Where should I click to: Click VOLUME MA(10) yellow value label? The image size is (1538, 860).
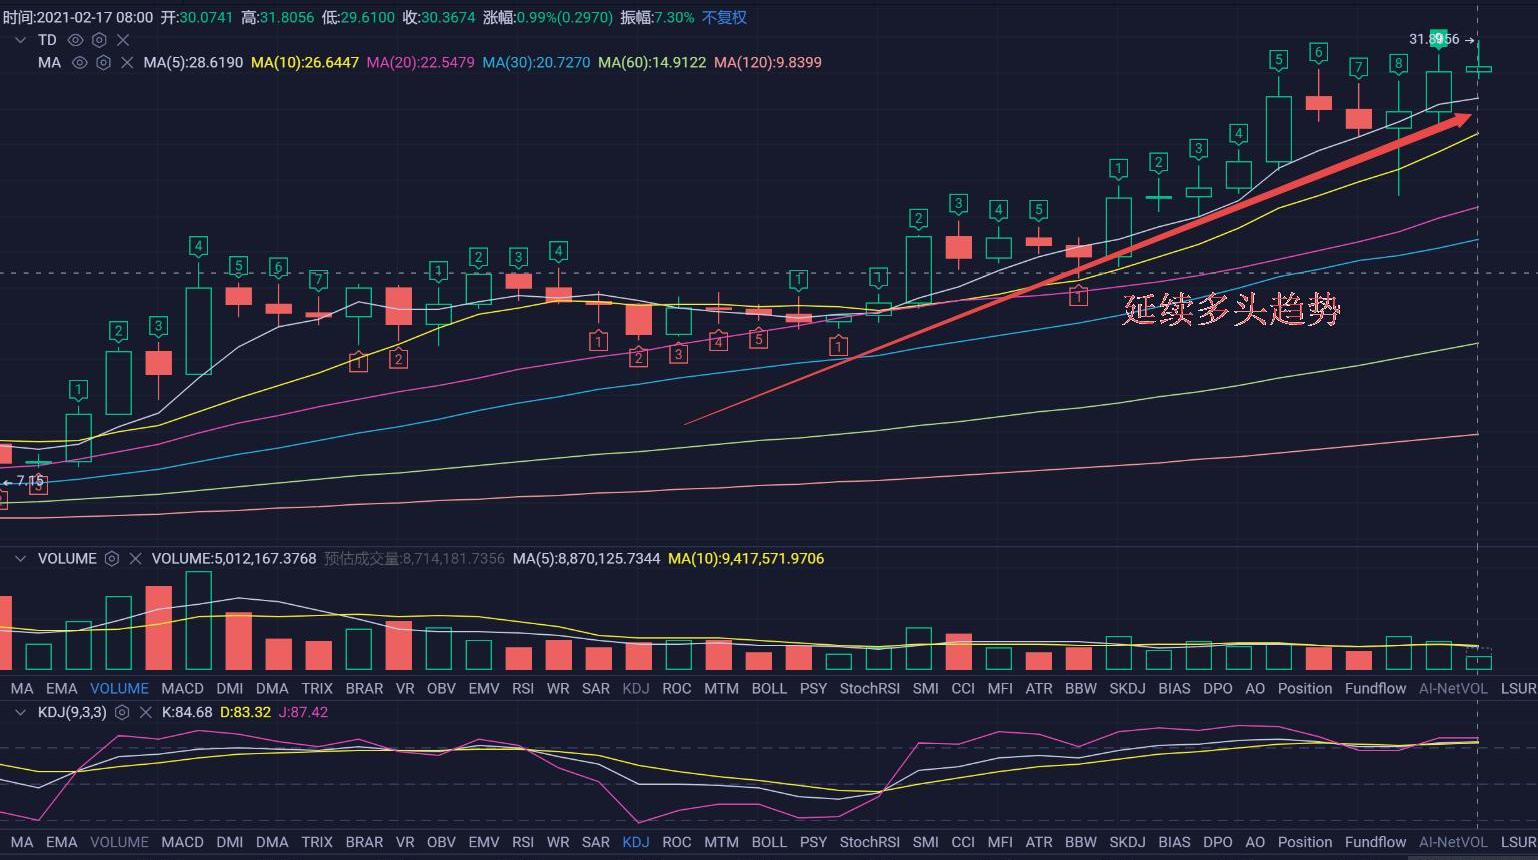tap(746, 559)
